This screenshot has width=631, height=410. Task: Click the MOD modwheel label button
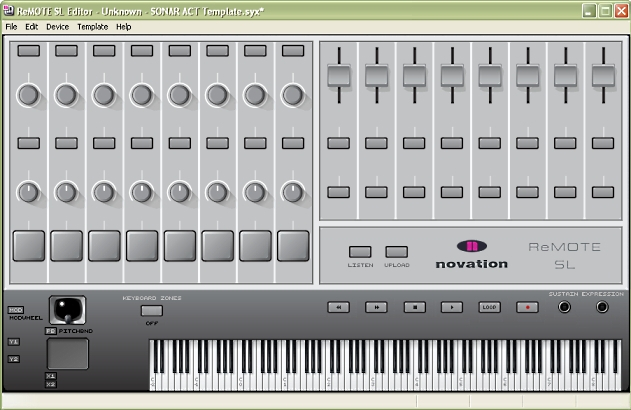click(14, 310)
